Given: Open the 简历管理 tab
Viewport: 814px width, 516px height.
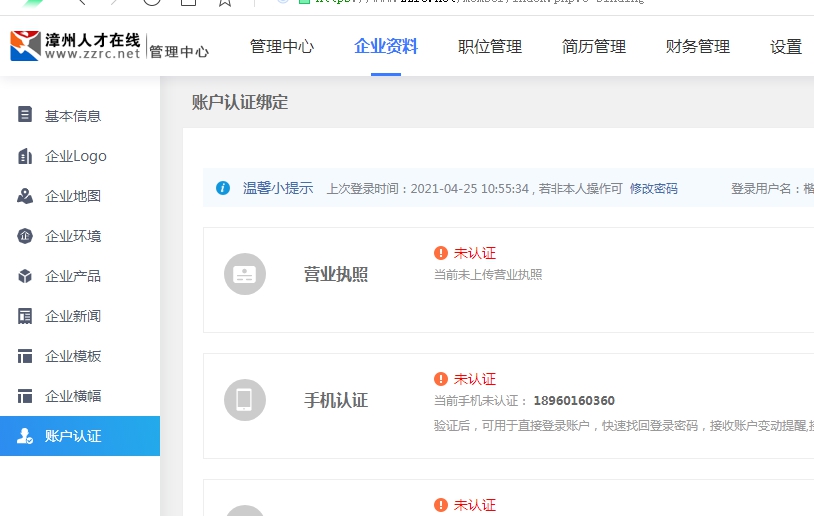Looking at the screenshot, I should pos(594,46).
